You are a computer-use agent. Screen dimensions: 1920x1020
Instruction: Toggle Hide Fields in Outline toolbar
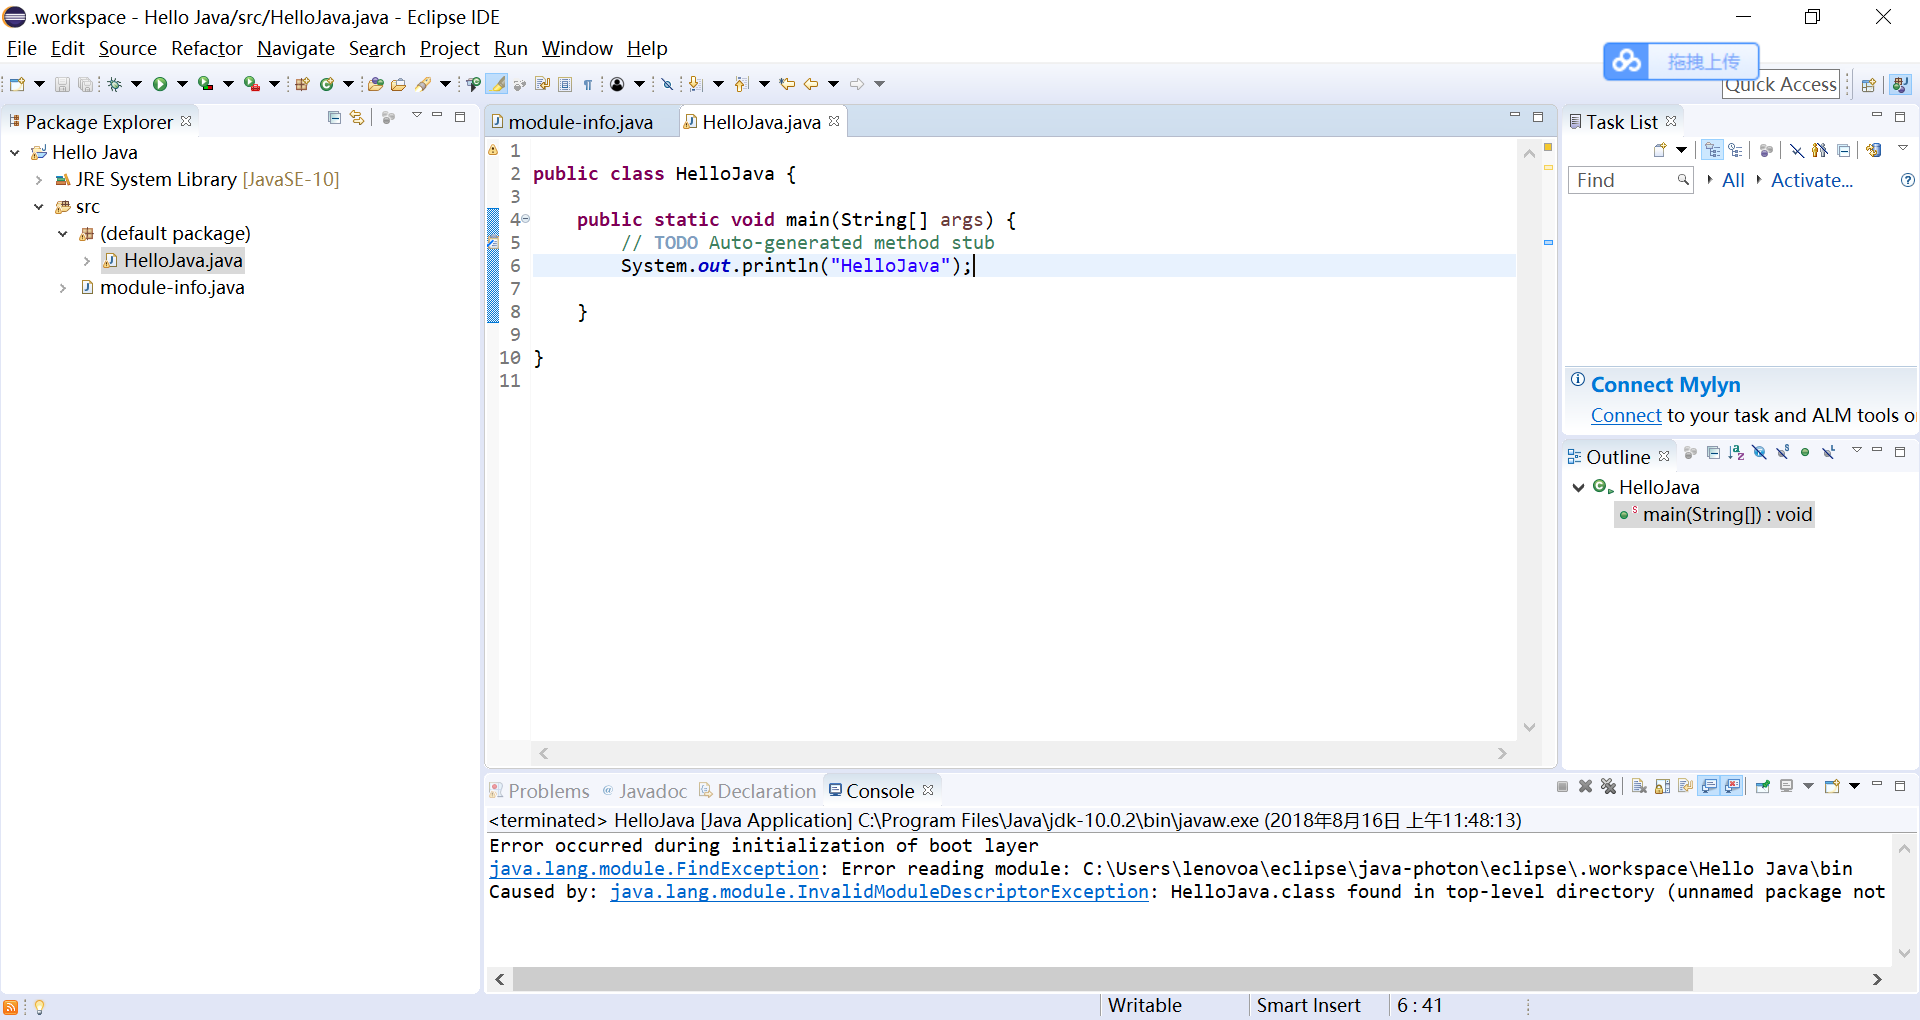pyautogui.click(x=1759, y=453)
